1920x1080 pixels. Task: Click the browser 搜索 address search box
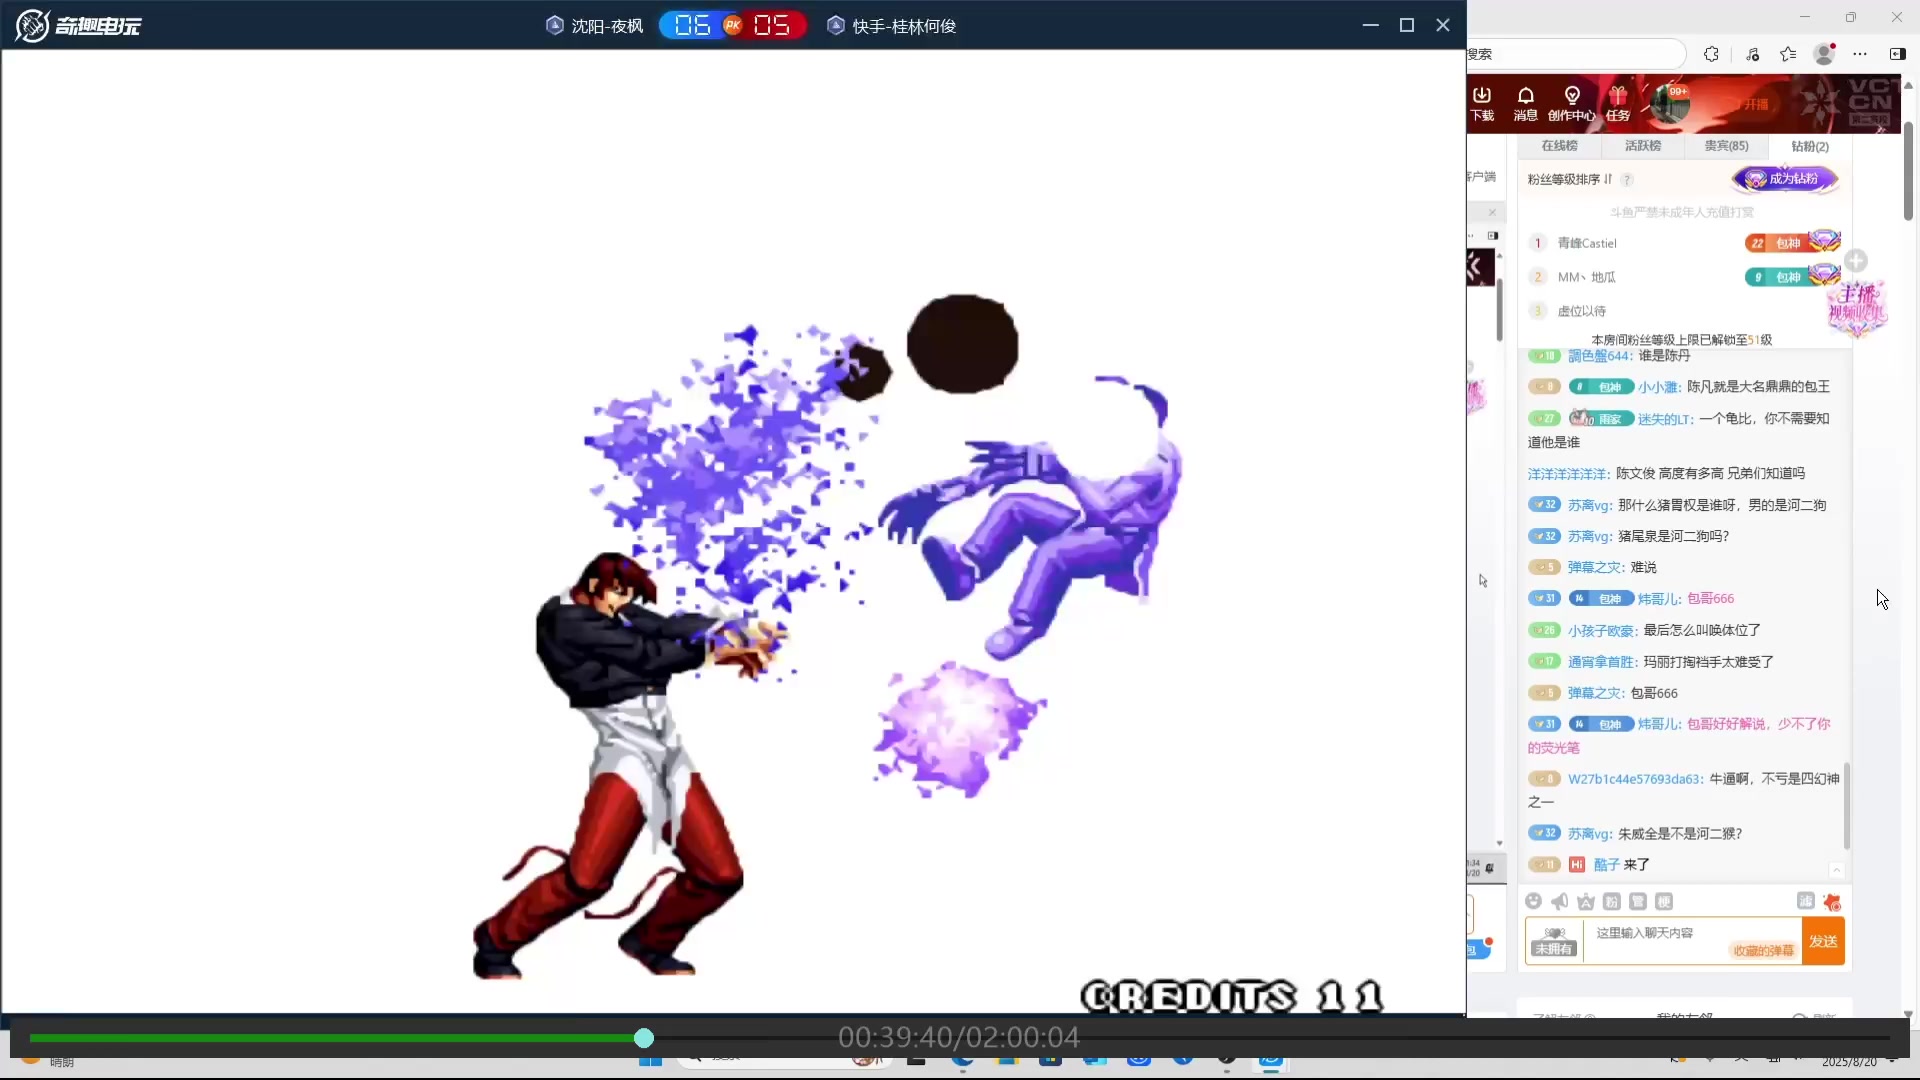[1575, 54]
